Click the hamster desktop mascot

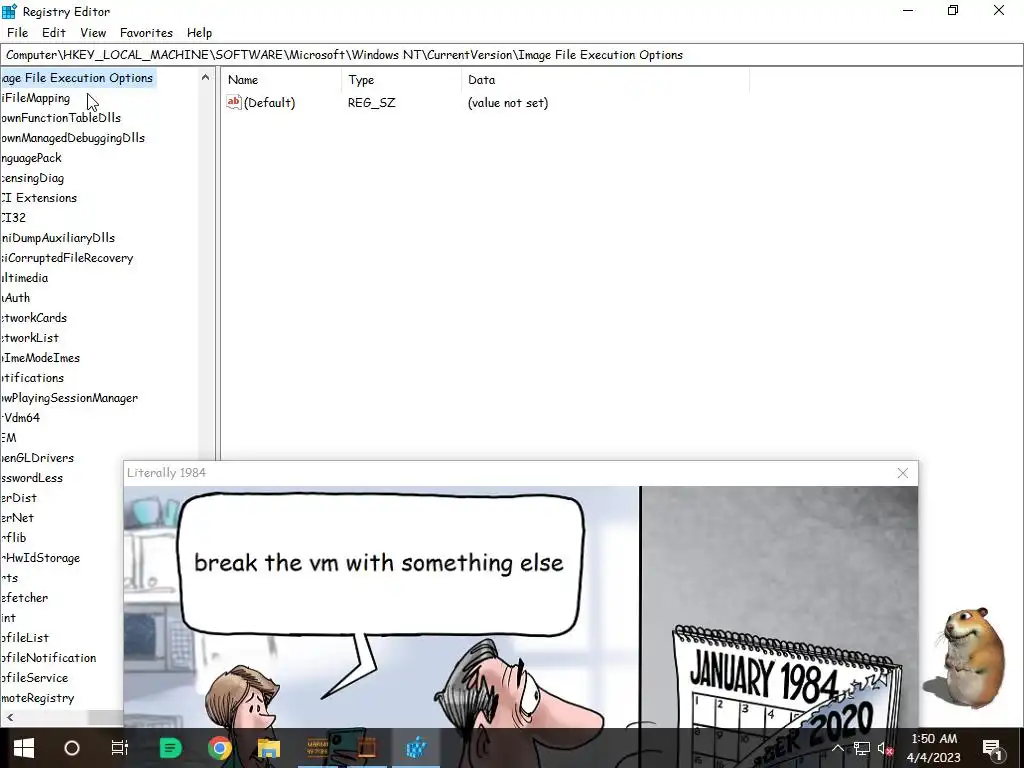point(965,658)
